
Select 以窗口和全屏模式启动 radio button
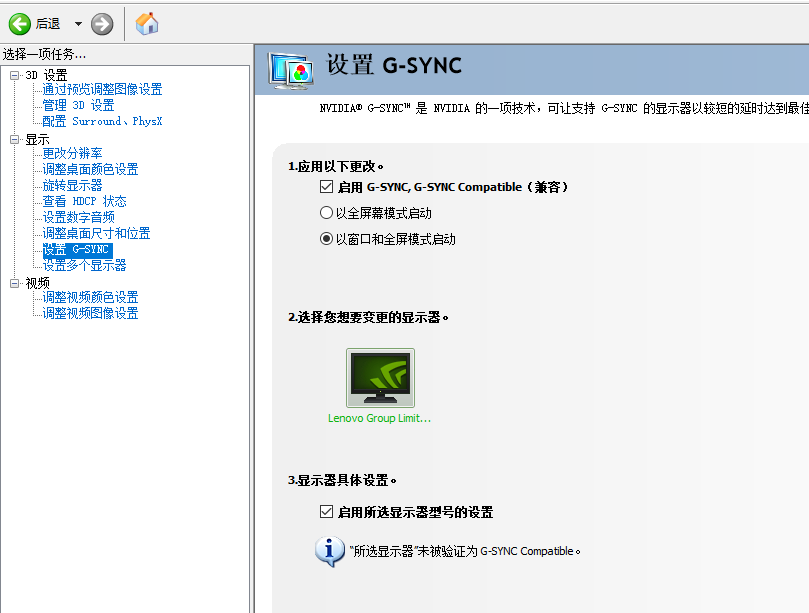click(326, 238)
